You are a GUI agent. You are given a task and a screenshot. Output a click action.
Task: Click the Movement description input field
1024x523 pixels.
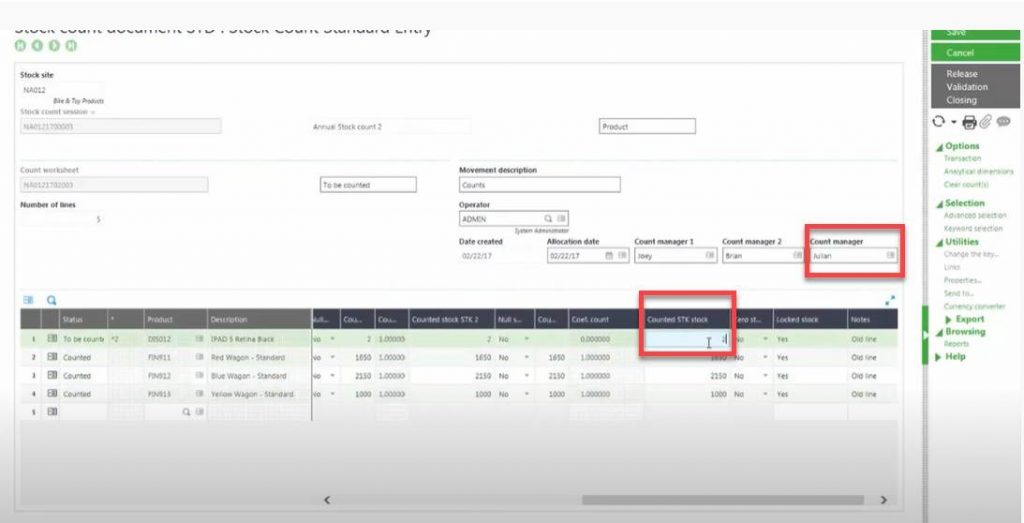point(539,185)
